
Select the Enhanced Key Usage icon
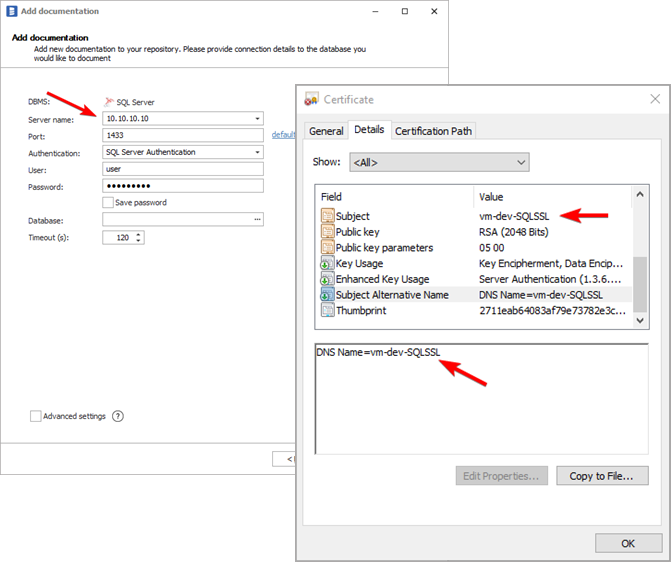coord(327,279)
